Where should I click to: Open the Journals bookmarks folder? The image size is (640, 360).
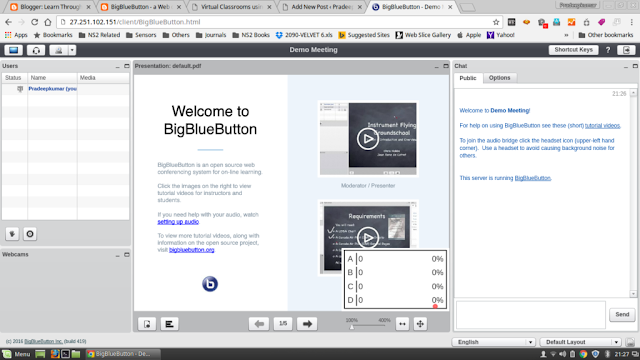point(211,35)
